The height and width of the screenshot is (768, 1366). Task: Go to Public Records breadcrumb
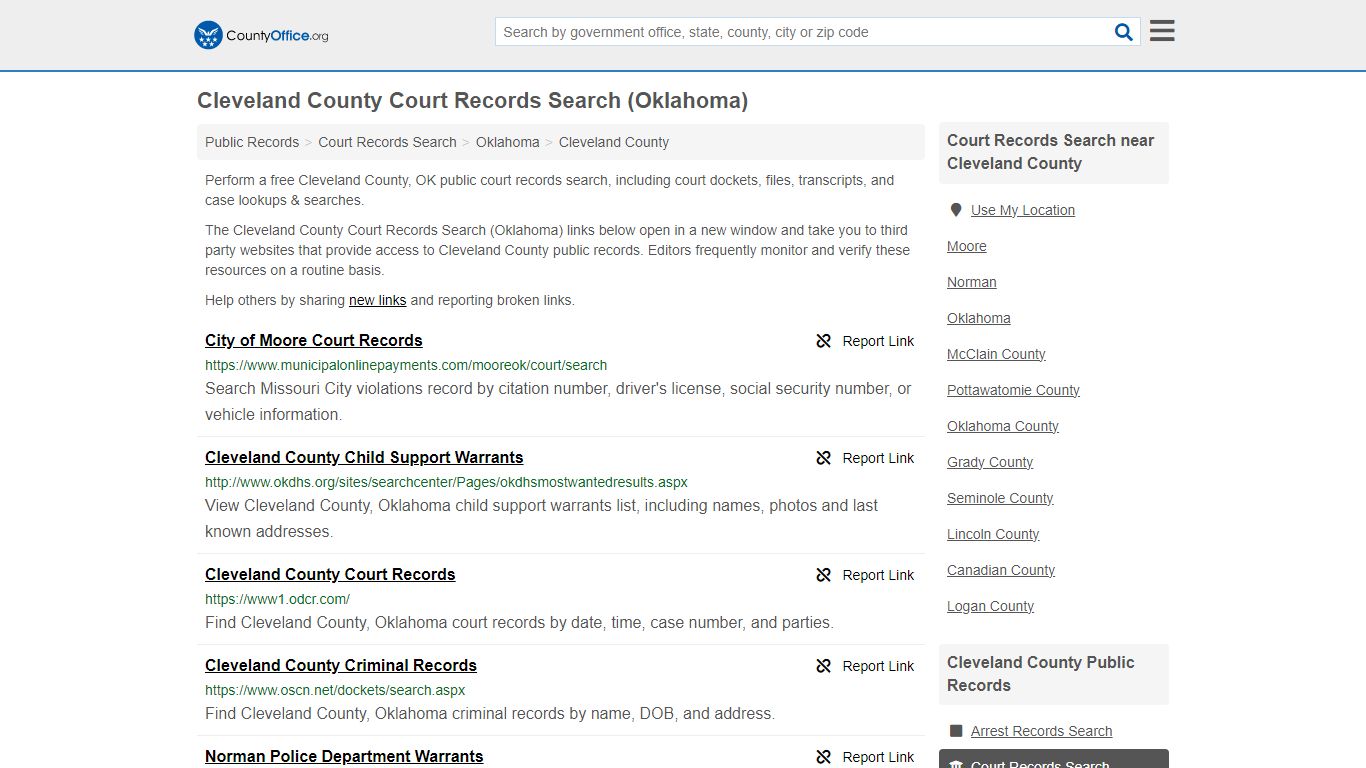(x=252, y=142)
